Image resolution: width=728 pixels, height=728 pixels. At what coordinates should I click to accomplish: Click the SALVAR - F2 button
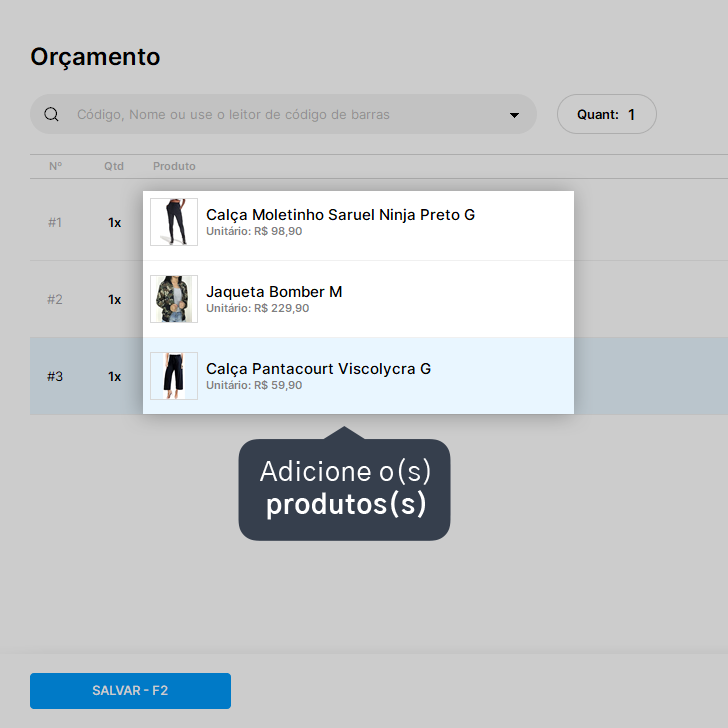(x=130, y=690)
